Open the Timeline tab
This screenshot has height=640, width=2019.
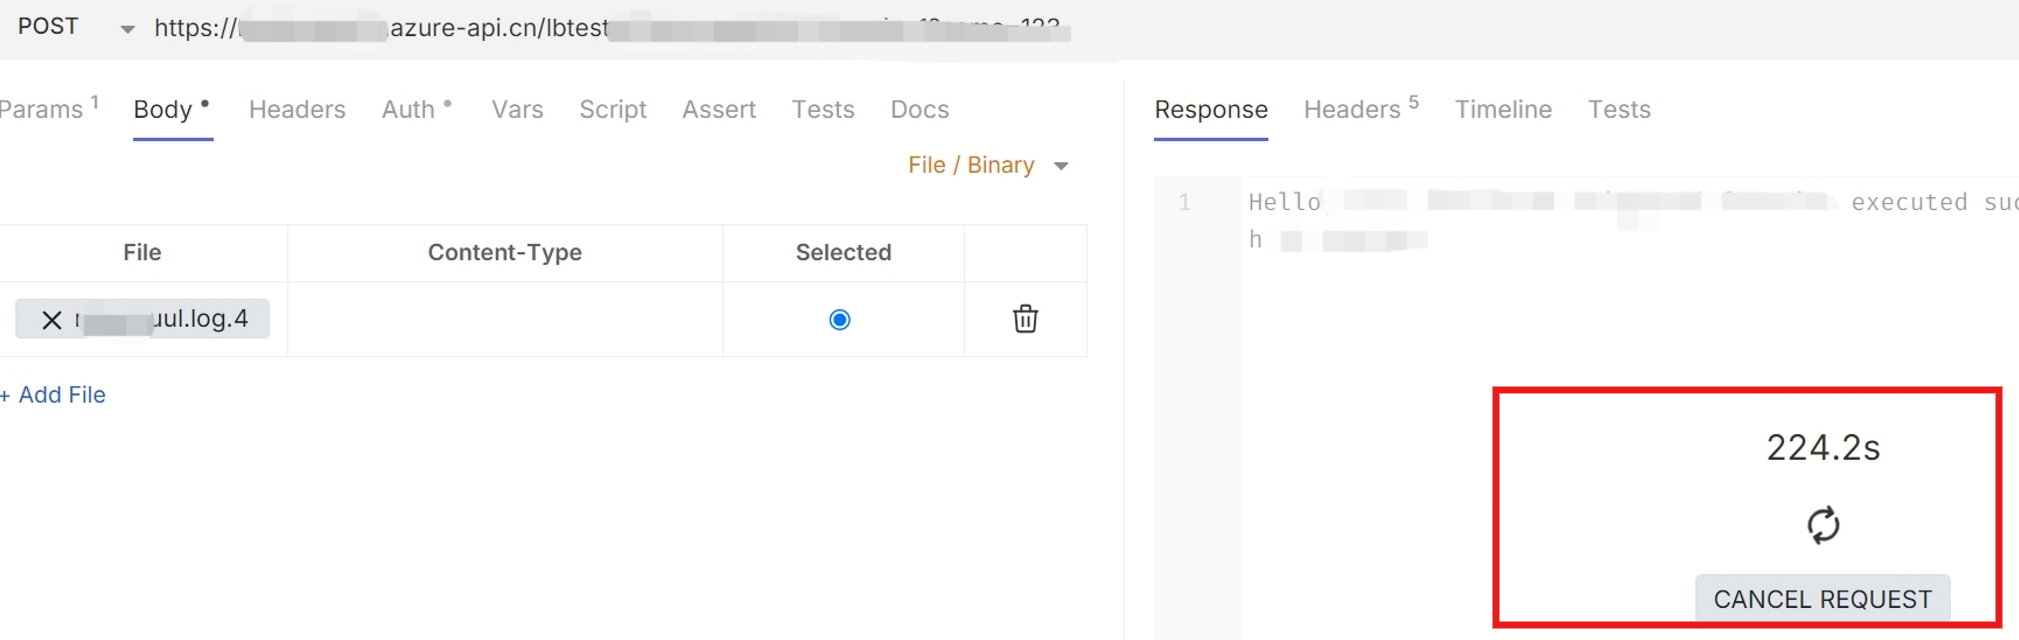click(x=1503, y=110)
